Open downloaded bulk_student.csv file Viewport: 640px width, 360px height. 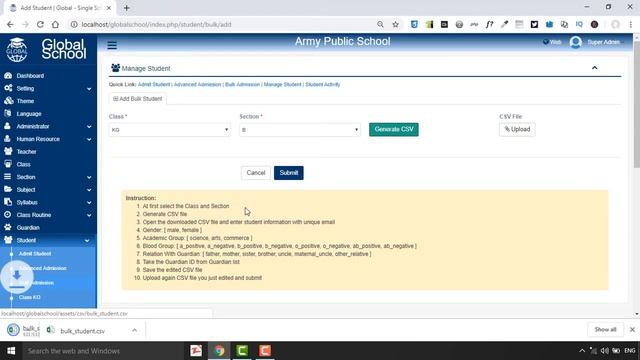(82, 331)
